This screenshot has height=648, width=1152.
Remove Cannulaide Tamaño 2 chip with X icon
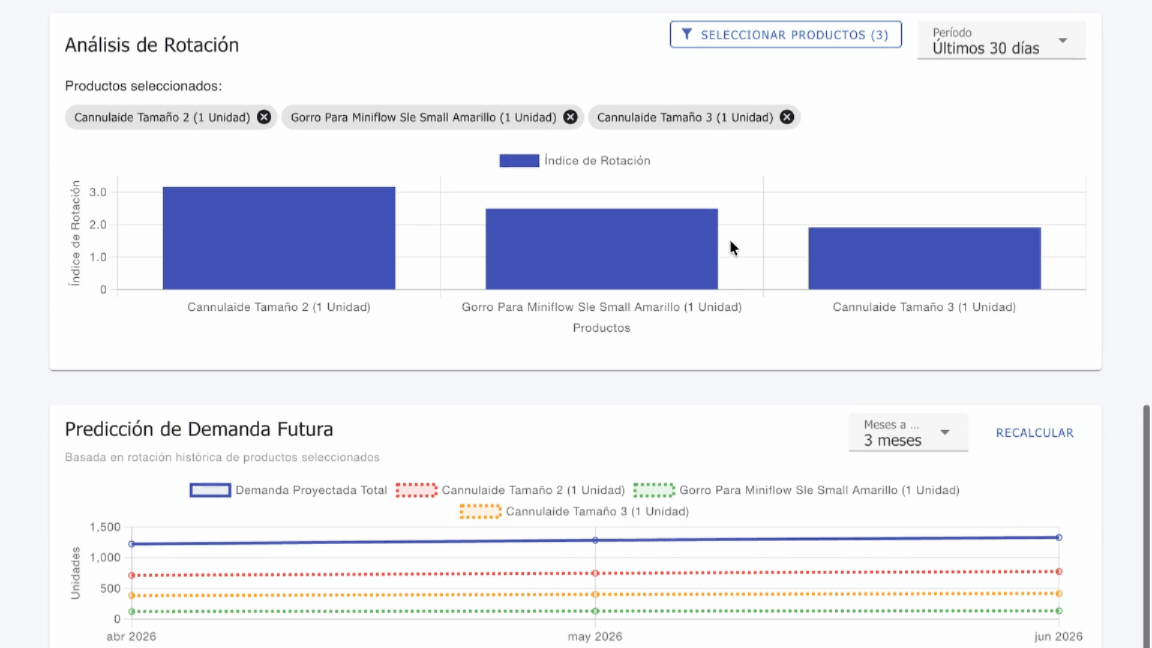[264, 117]
